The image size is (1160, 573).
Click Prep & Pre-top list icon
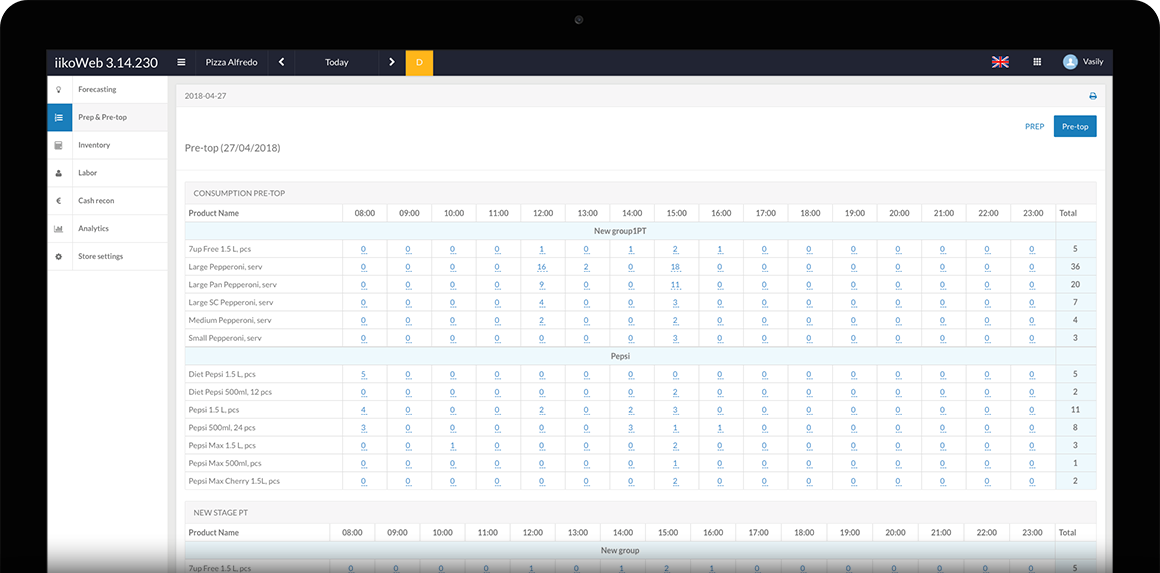click(58, 118)
